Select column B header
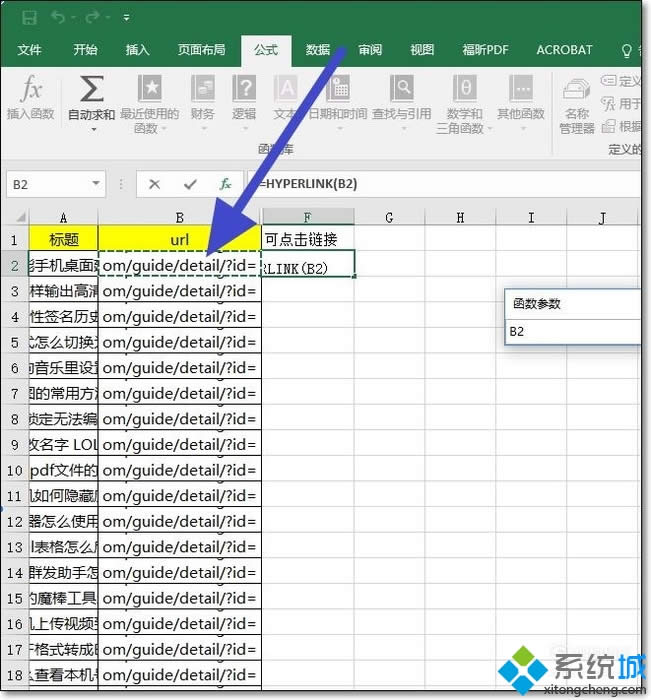 [179, 218]
